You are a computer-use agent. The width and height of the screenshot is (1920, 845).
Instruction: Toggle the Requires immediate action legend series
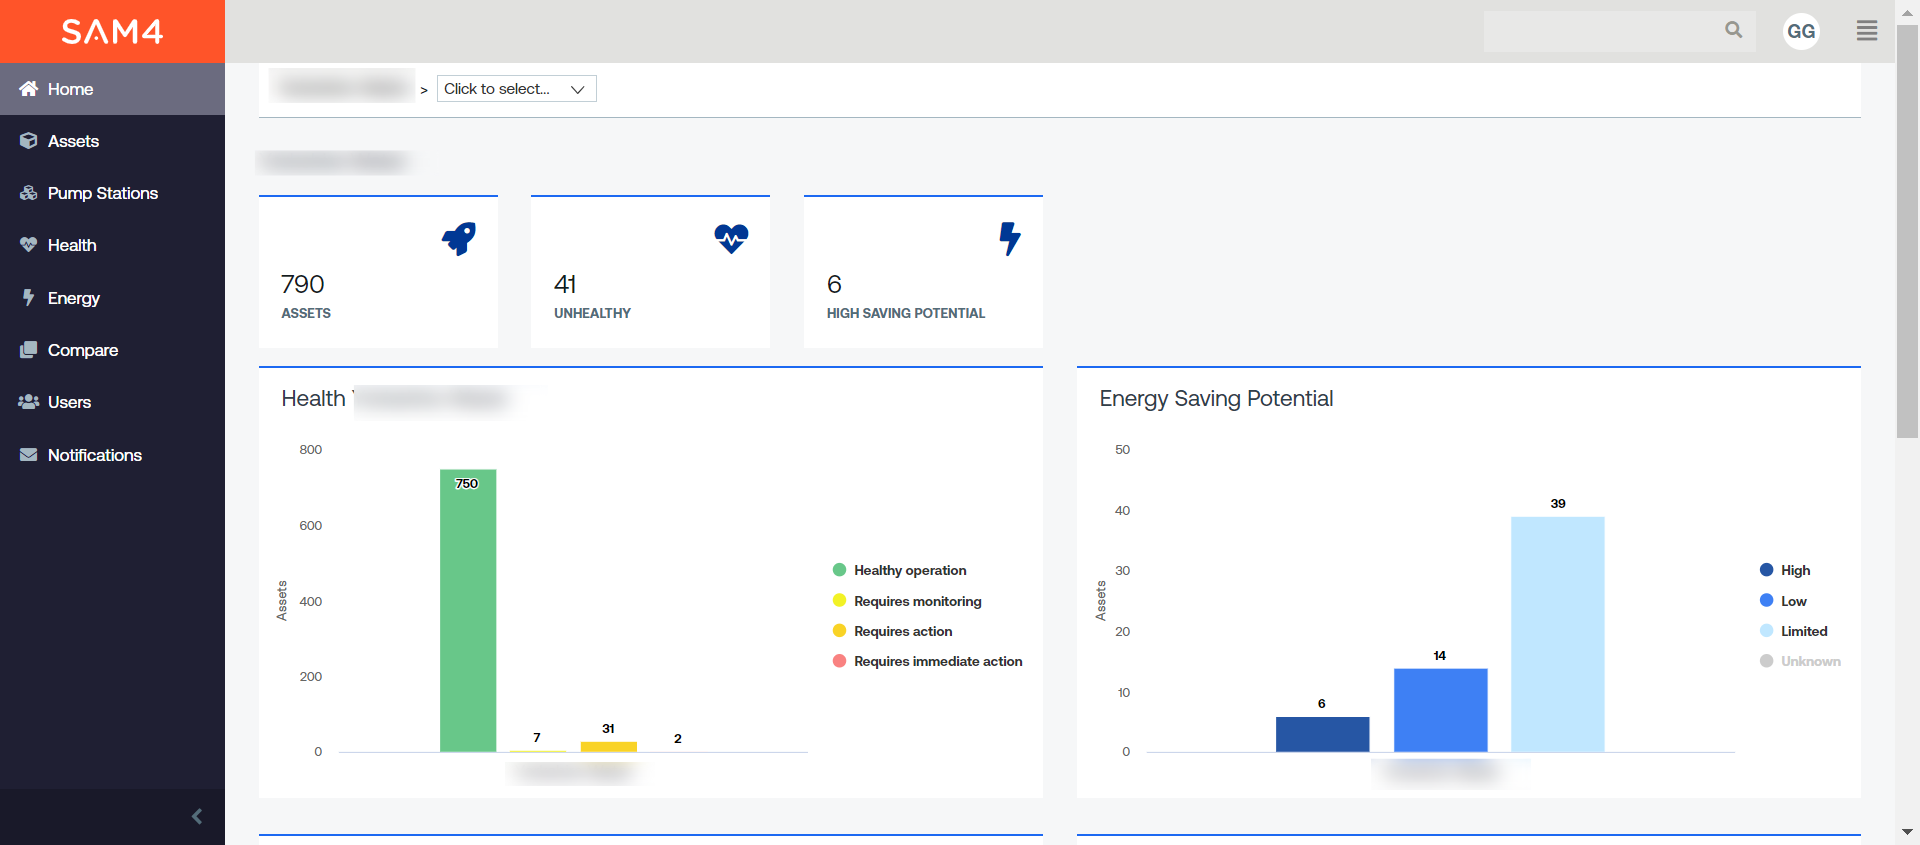click(937, 661)
